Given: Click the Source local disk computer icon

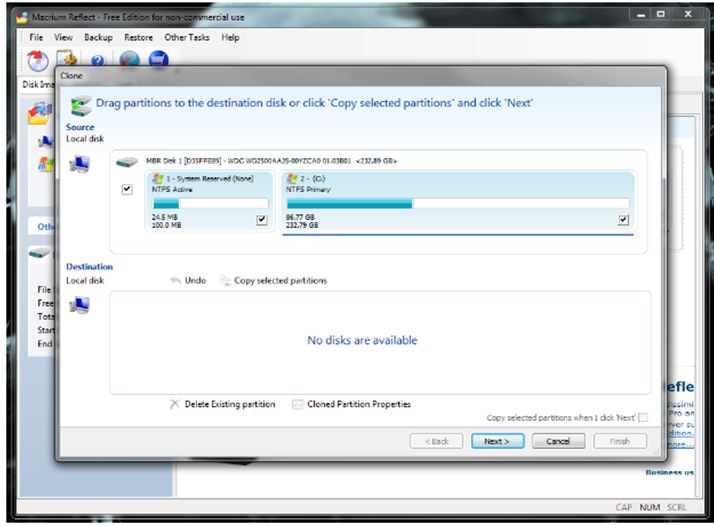Looking at the screenshot, I should point(80,164).
